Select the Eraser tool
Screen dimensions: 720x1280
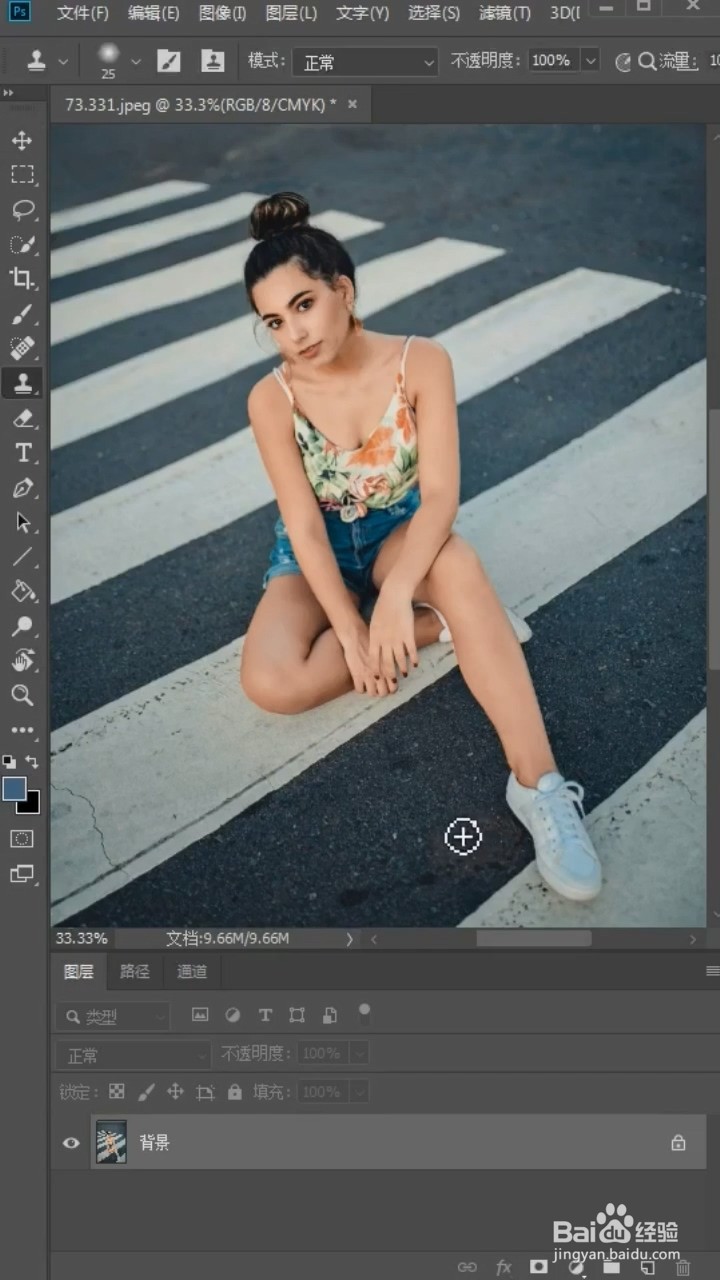[x=22, y=418]
